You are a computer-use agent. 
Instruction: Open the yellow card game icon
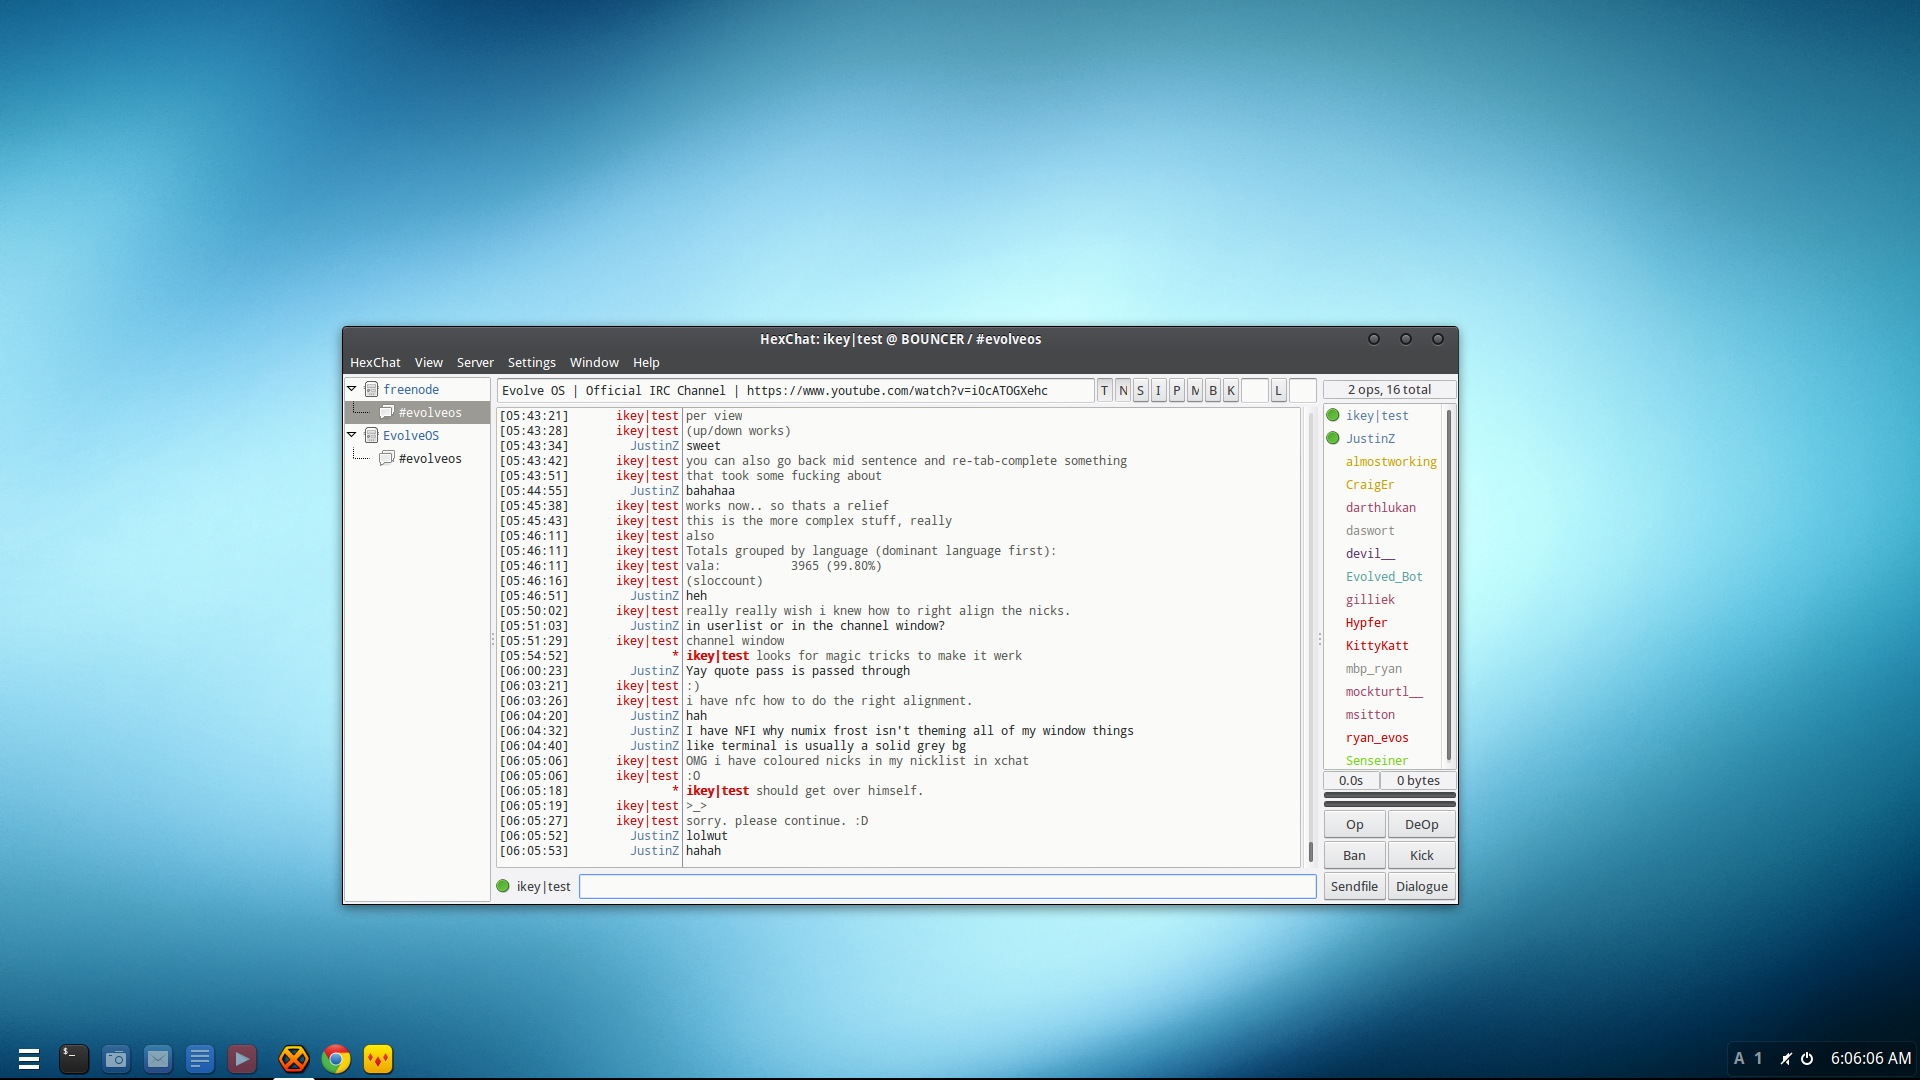pyautogui.click(x=378, y=1058)
